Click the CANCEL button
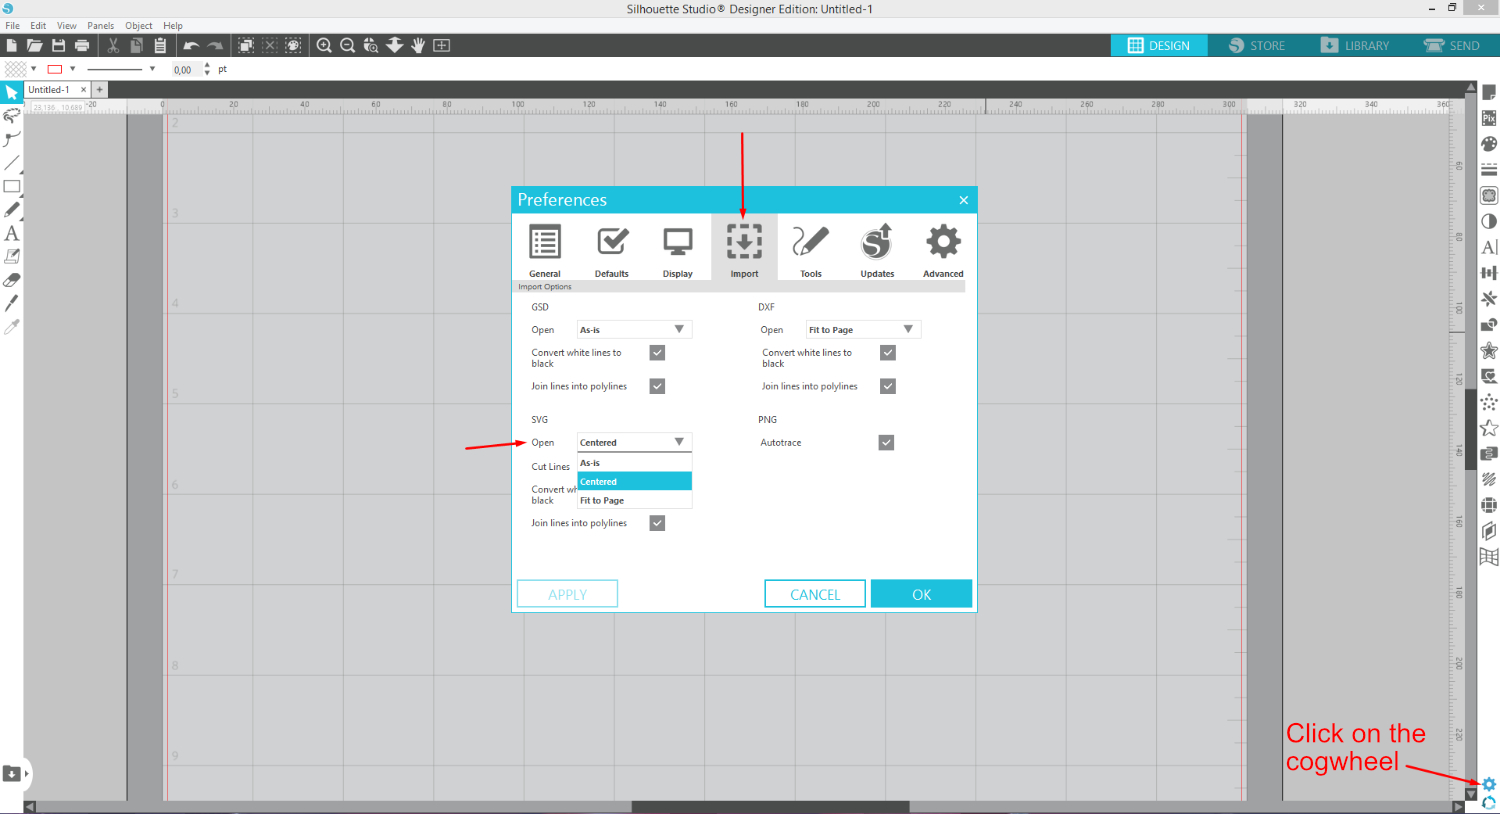 click(x=815, y=594)
